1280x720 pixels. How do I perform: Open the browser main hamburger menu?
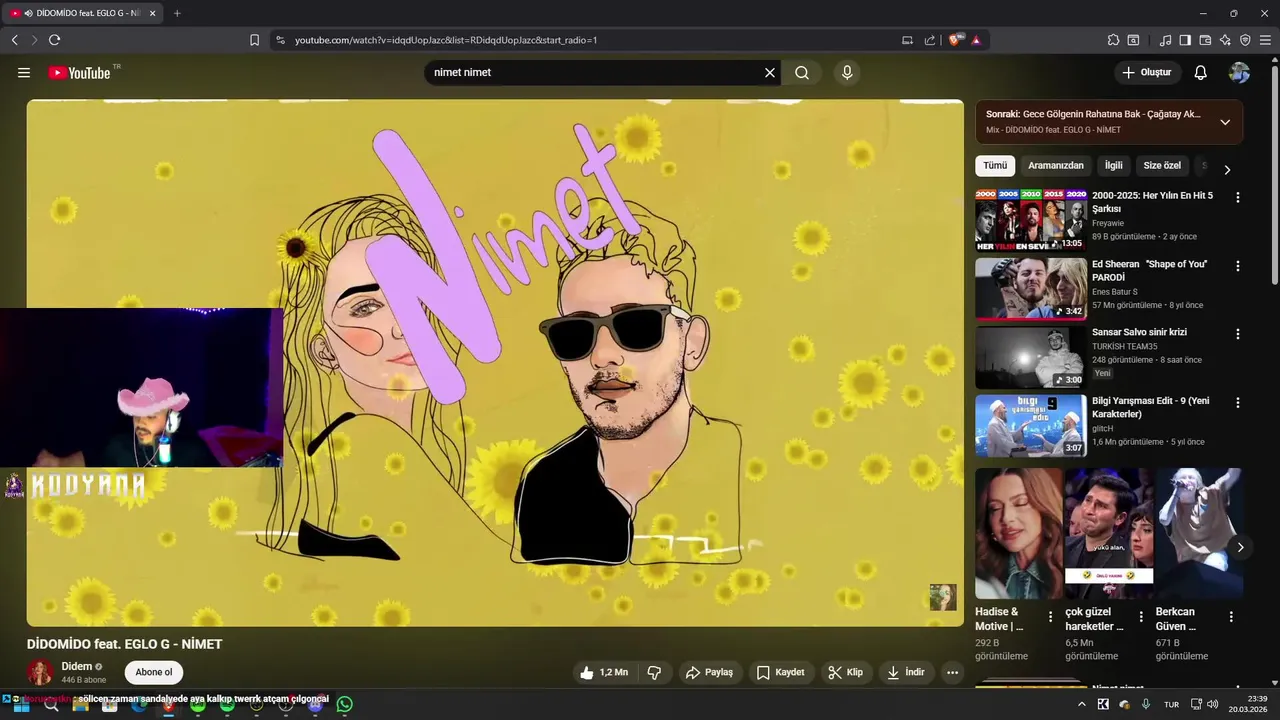coord(1266,40)
